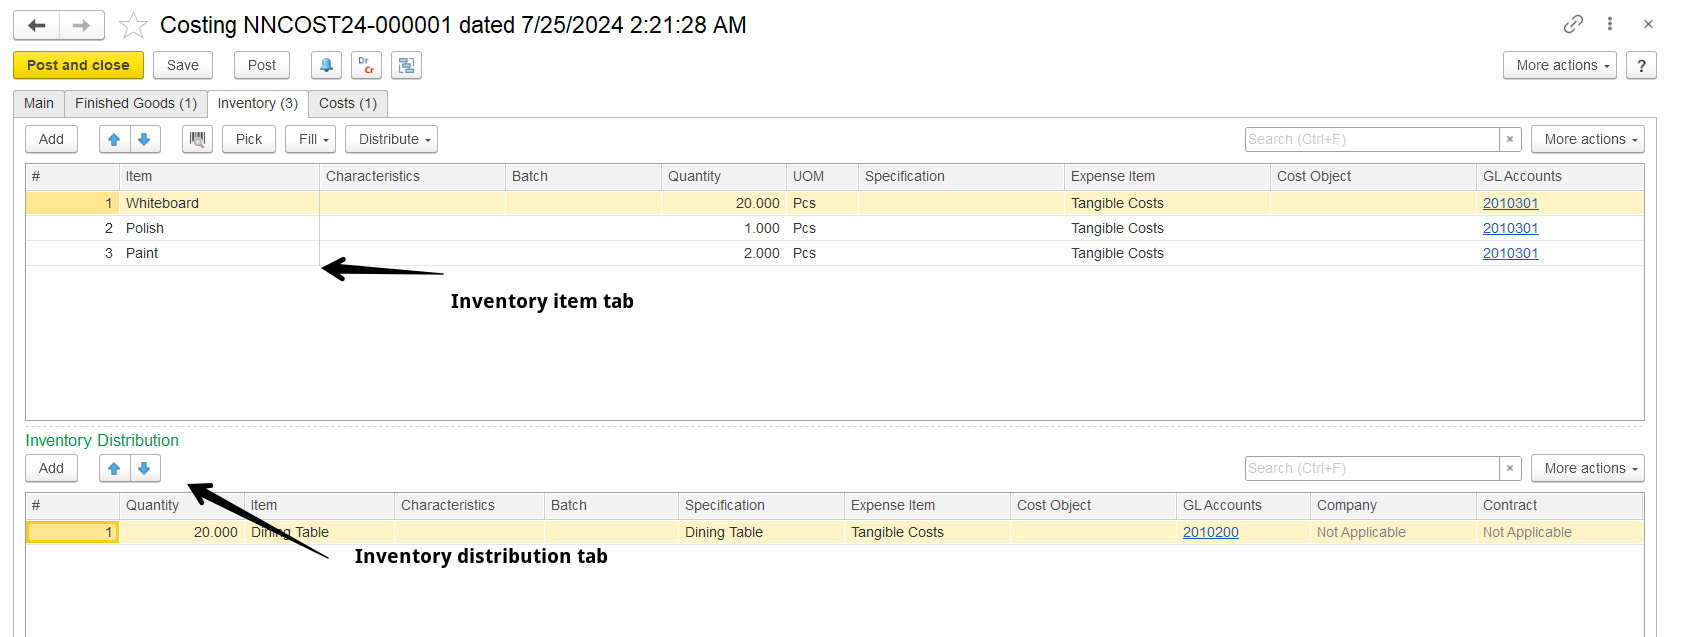1681x637 pixels.
Task: Open the three-dot options menu
Action: coord(1610,24)
